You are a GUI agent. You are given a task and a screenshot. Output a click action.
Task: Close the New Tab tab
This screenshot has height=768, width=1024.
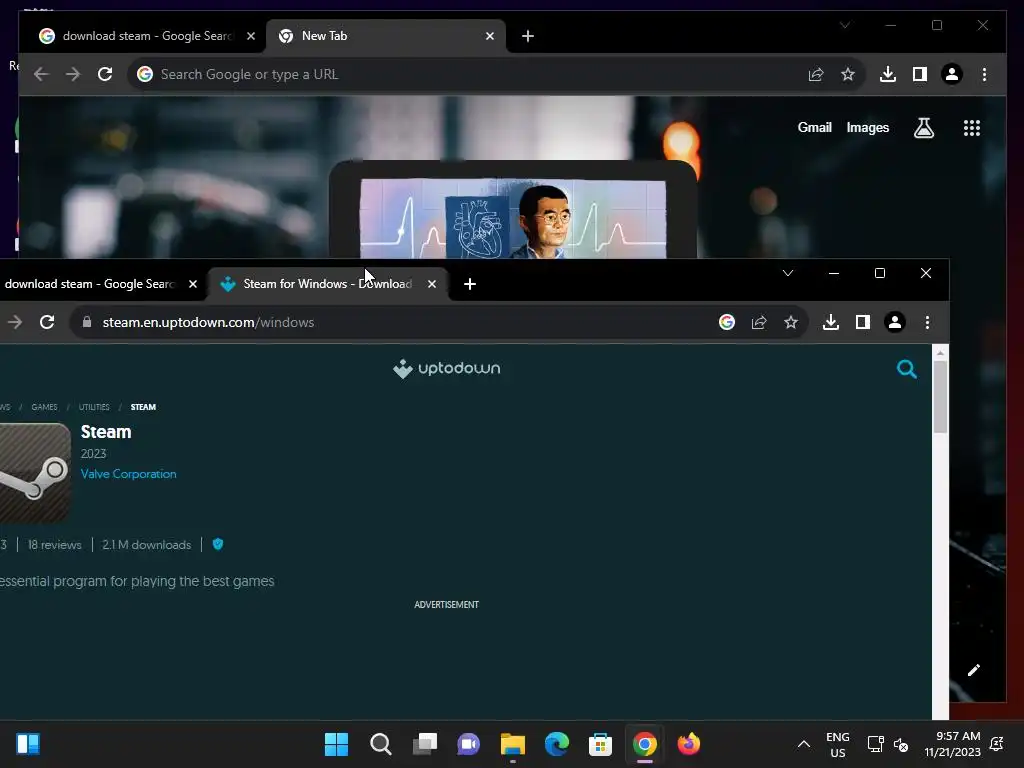point(490,36)
